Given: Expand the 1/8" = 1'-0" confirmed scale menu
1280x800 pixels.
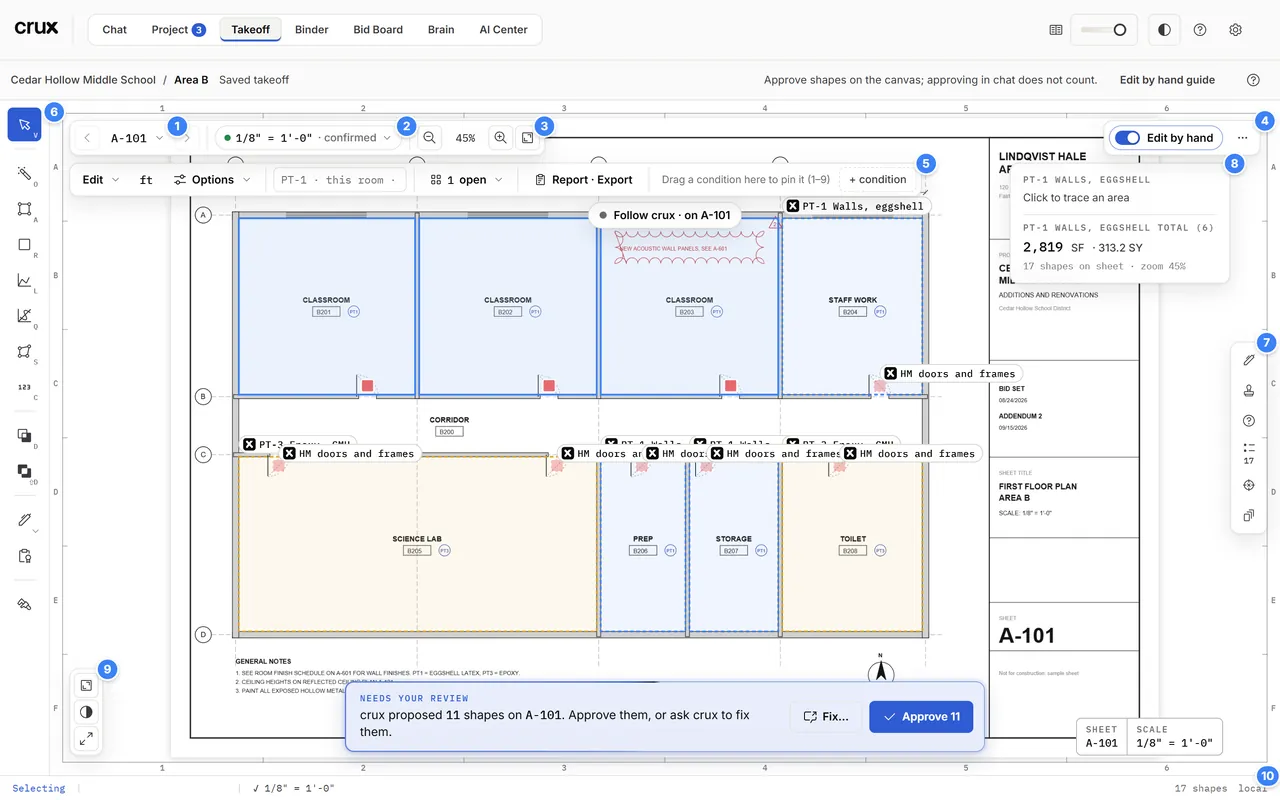Looking at the screenshot, I should pos(308,138).
